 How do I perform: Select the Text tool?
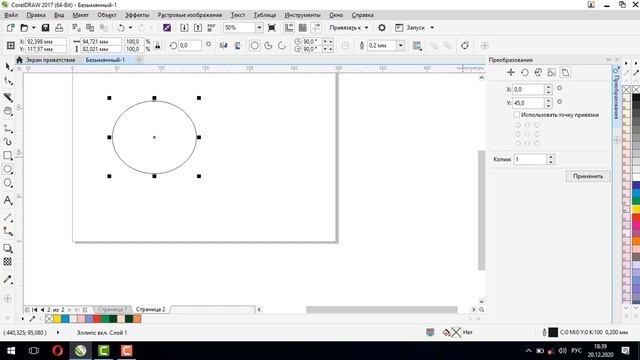click(x=8, y=200)
